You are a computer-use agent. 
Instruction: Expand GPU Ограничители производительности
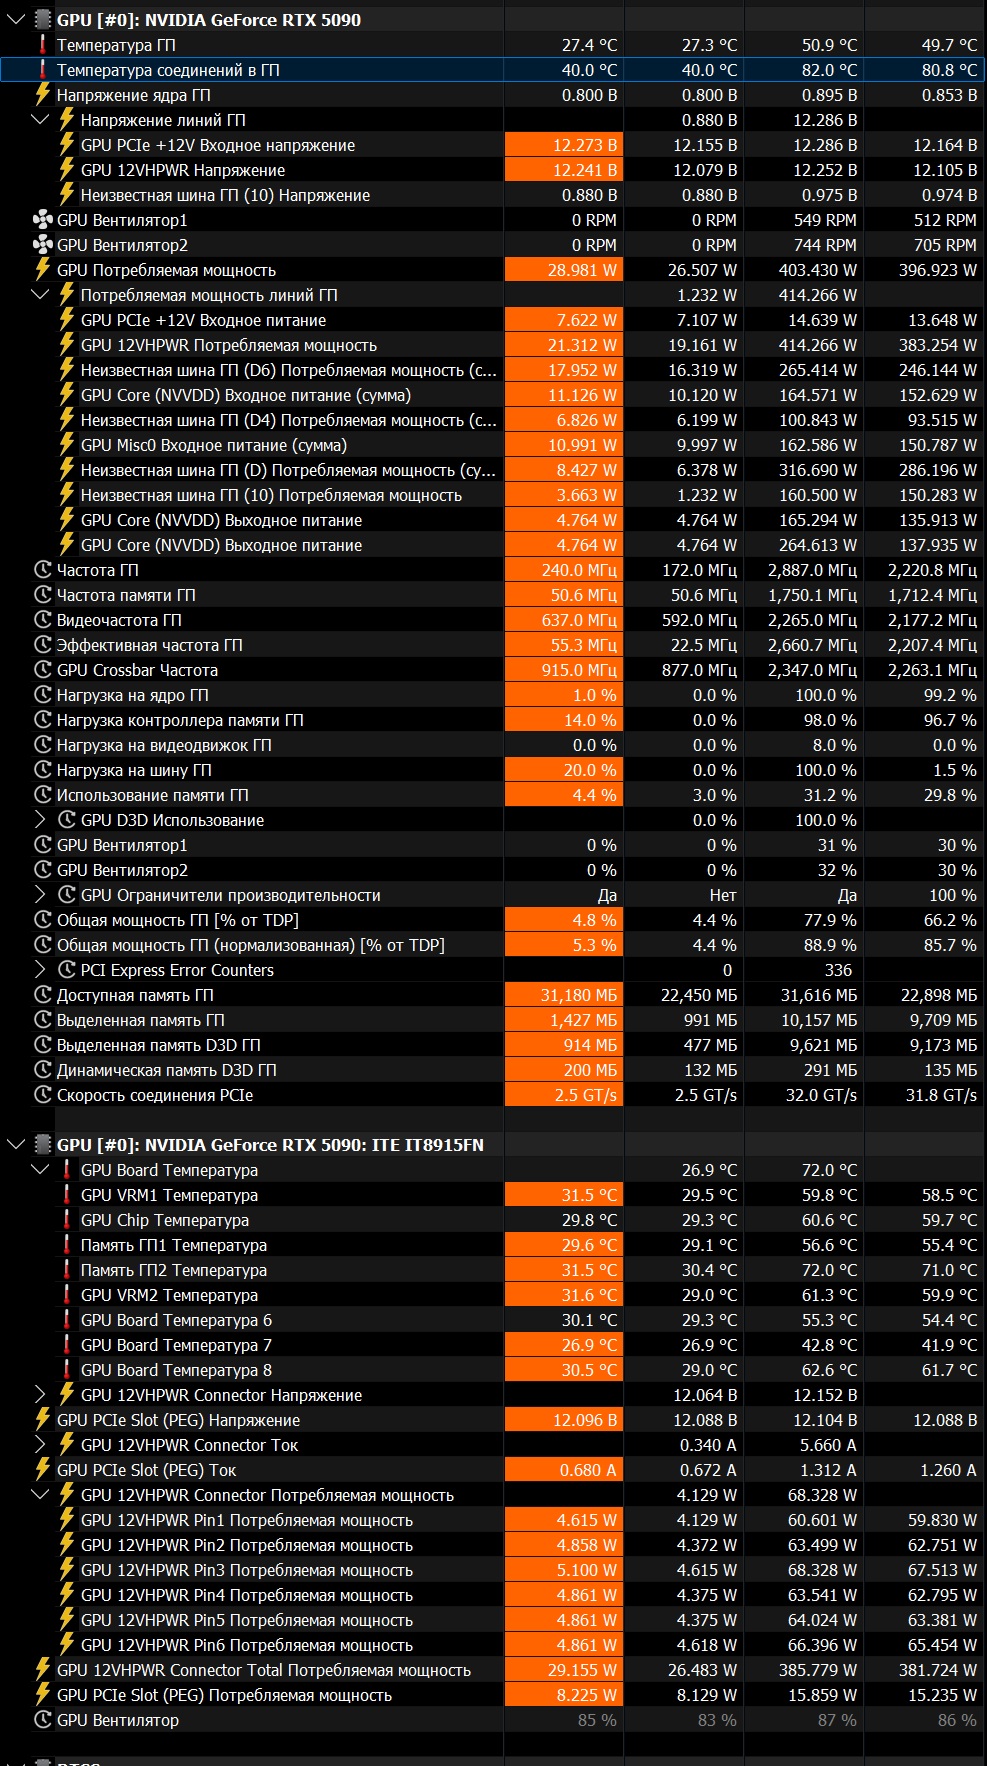pyautogui.click(x=40, y=894)
